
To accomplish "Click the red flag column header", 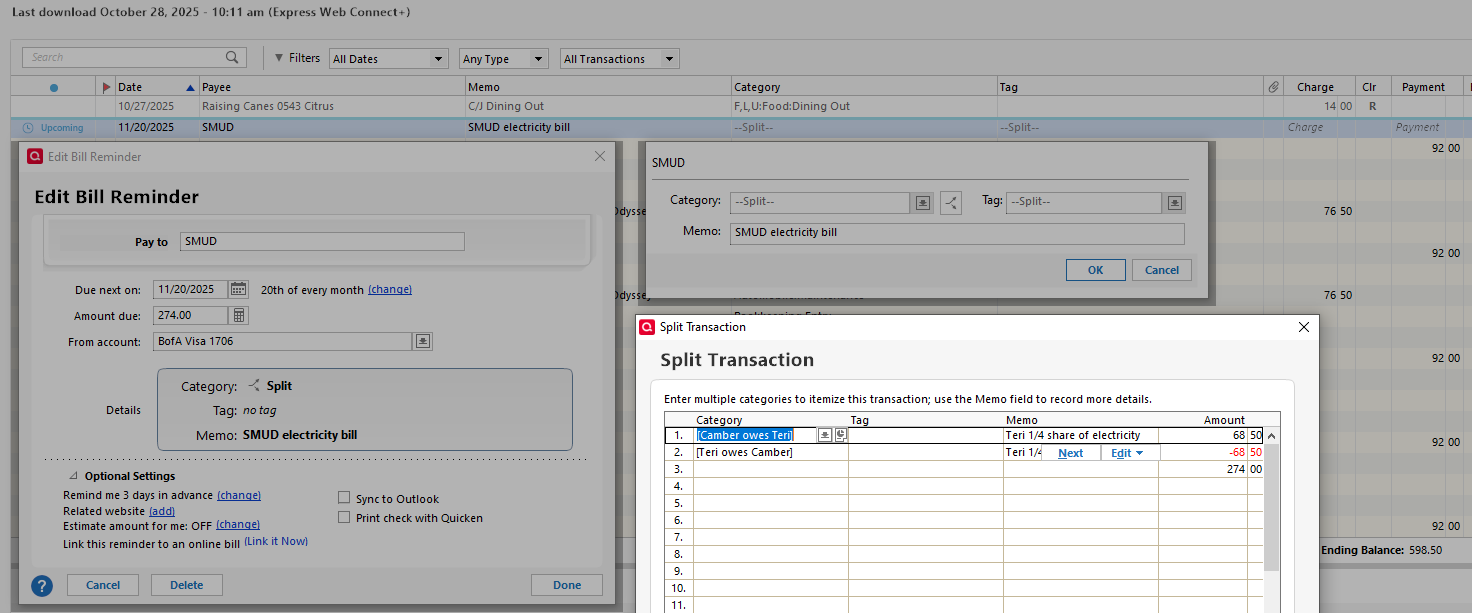I will 107,87.
